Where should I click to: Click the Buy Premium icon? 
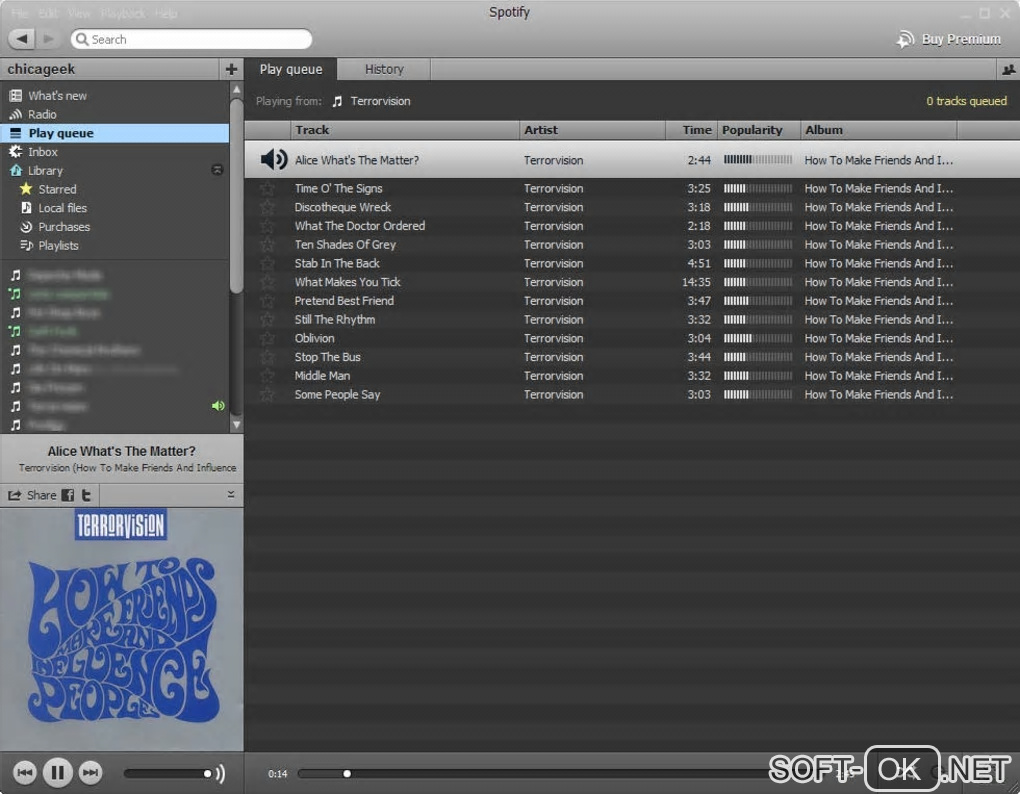click(905, 40)
